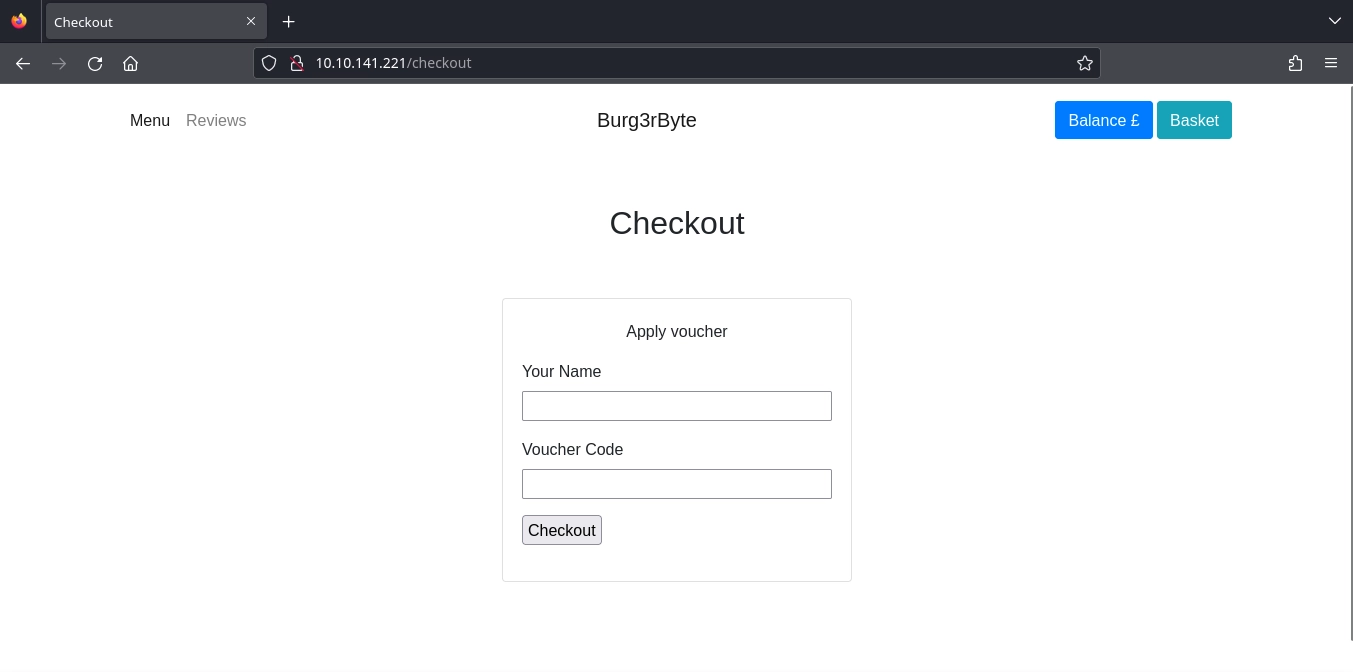
Task: Click inside the Your Name field
Action: tap(677, 406)
